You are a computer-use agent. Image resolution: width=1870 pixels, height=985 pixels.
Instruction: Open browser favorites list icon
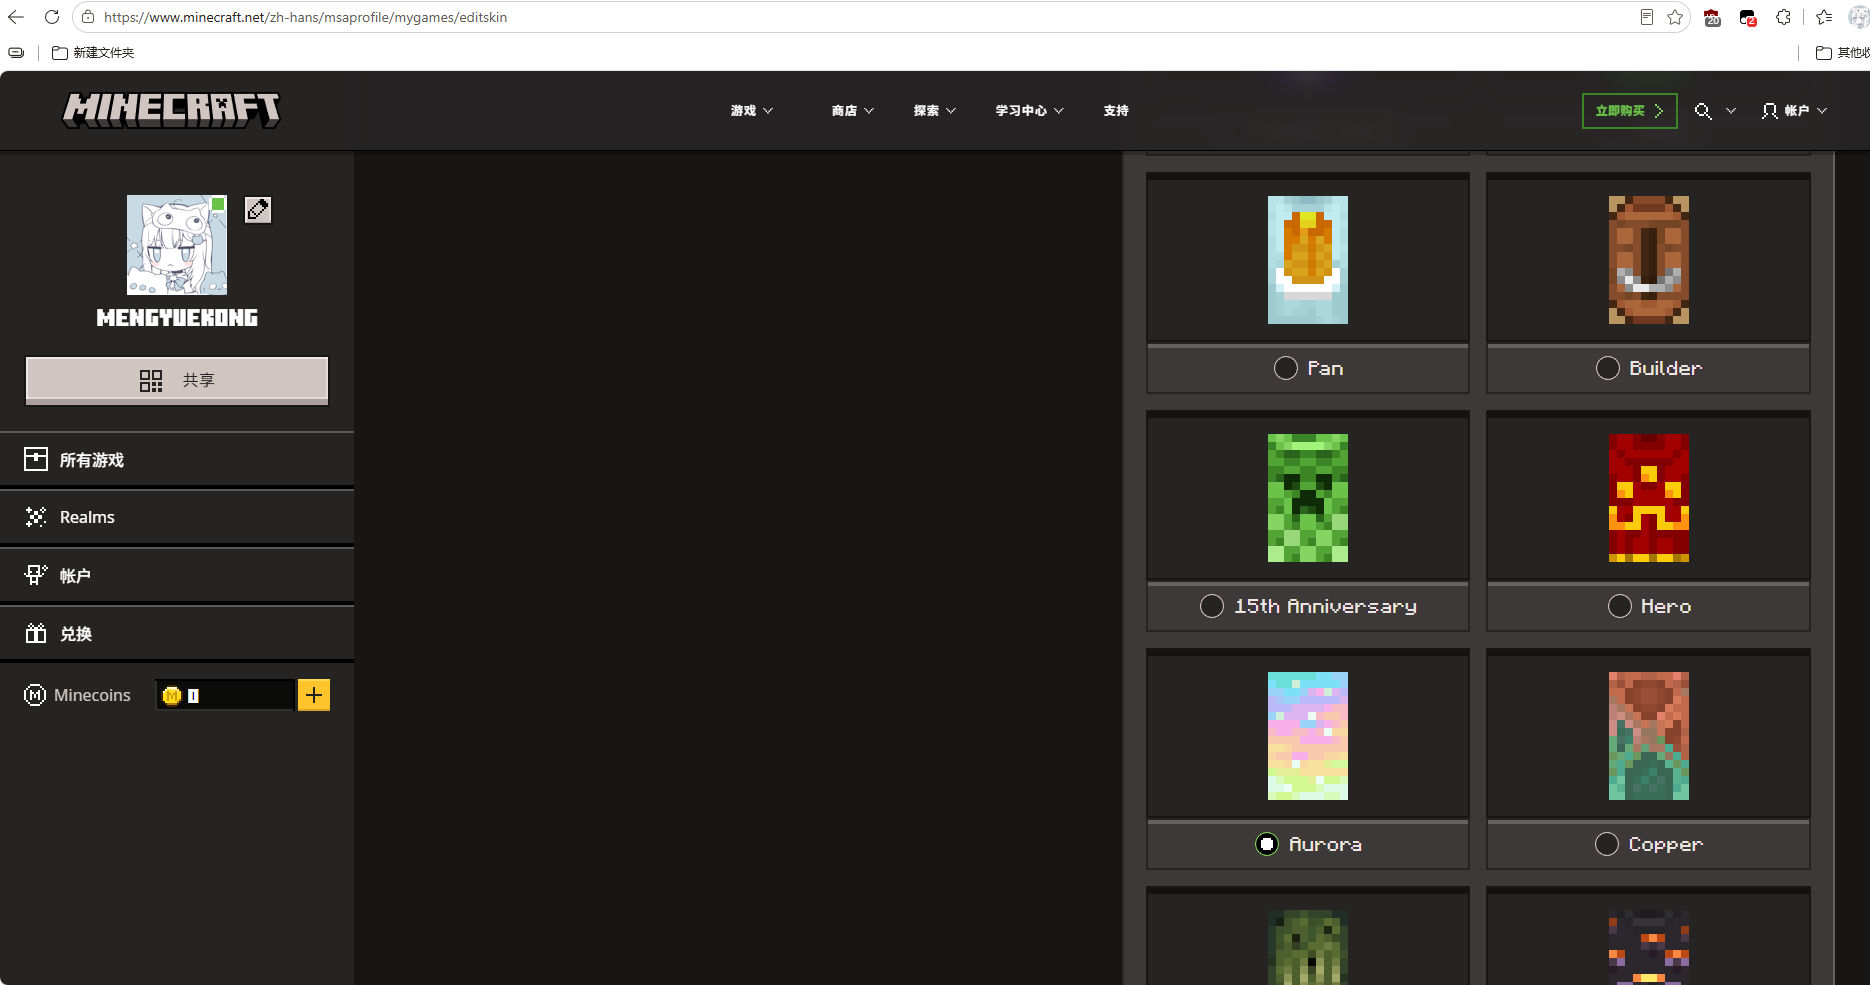click(1824, 17)
